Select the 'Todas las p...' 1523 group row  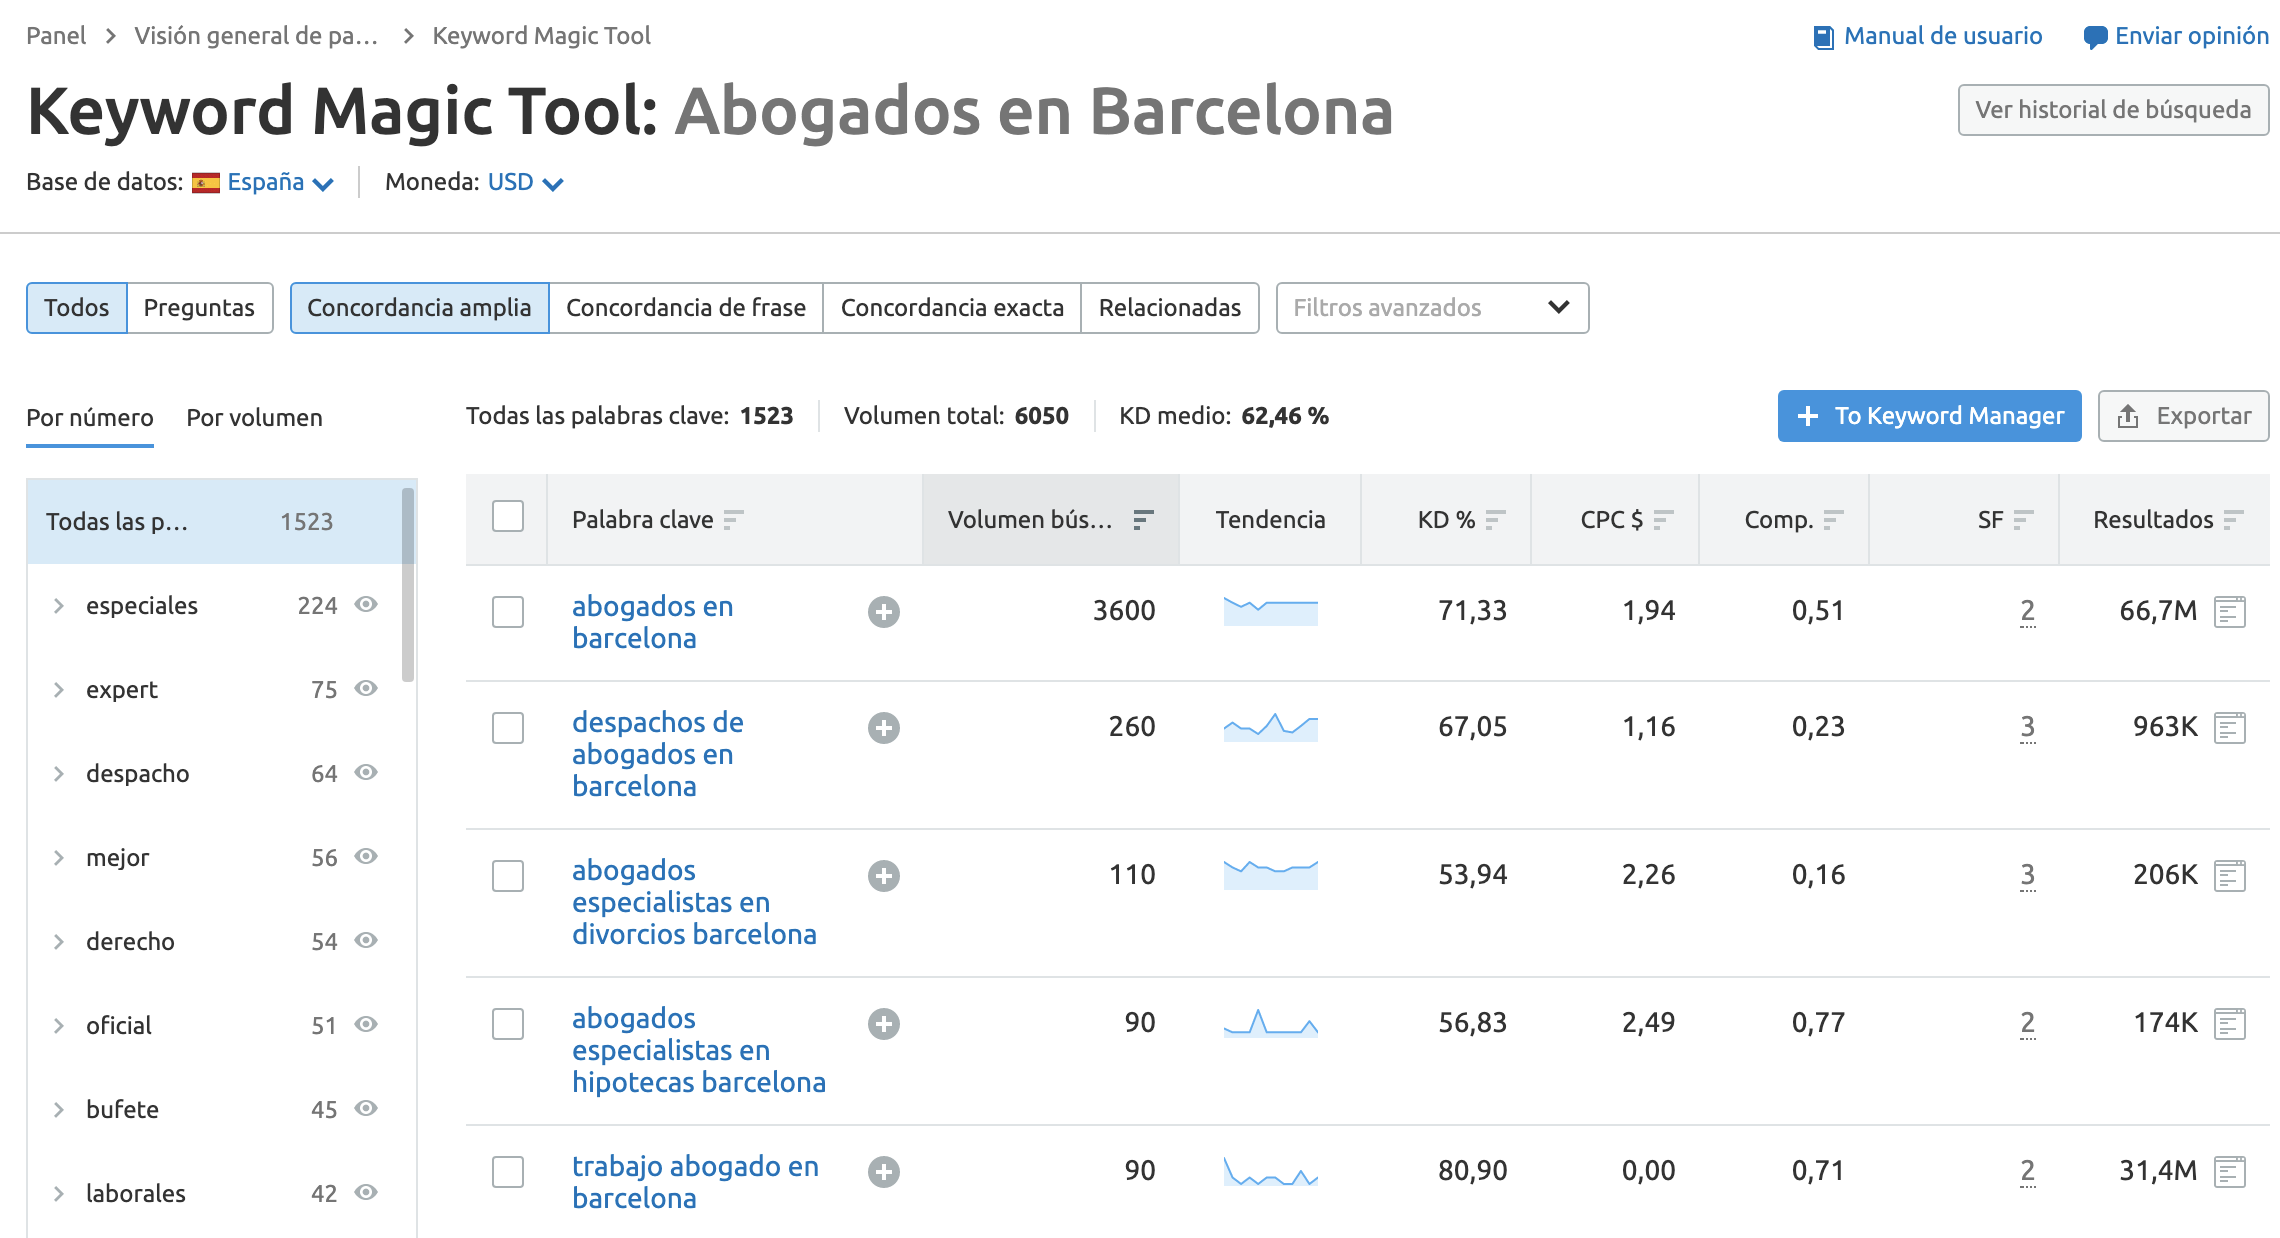214,521
